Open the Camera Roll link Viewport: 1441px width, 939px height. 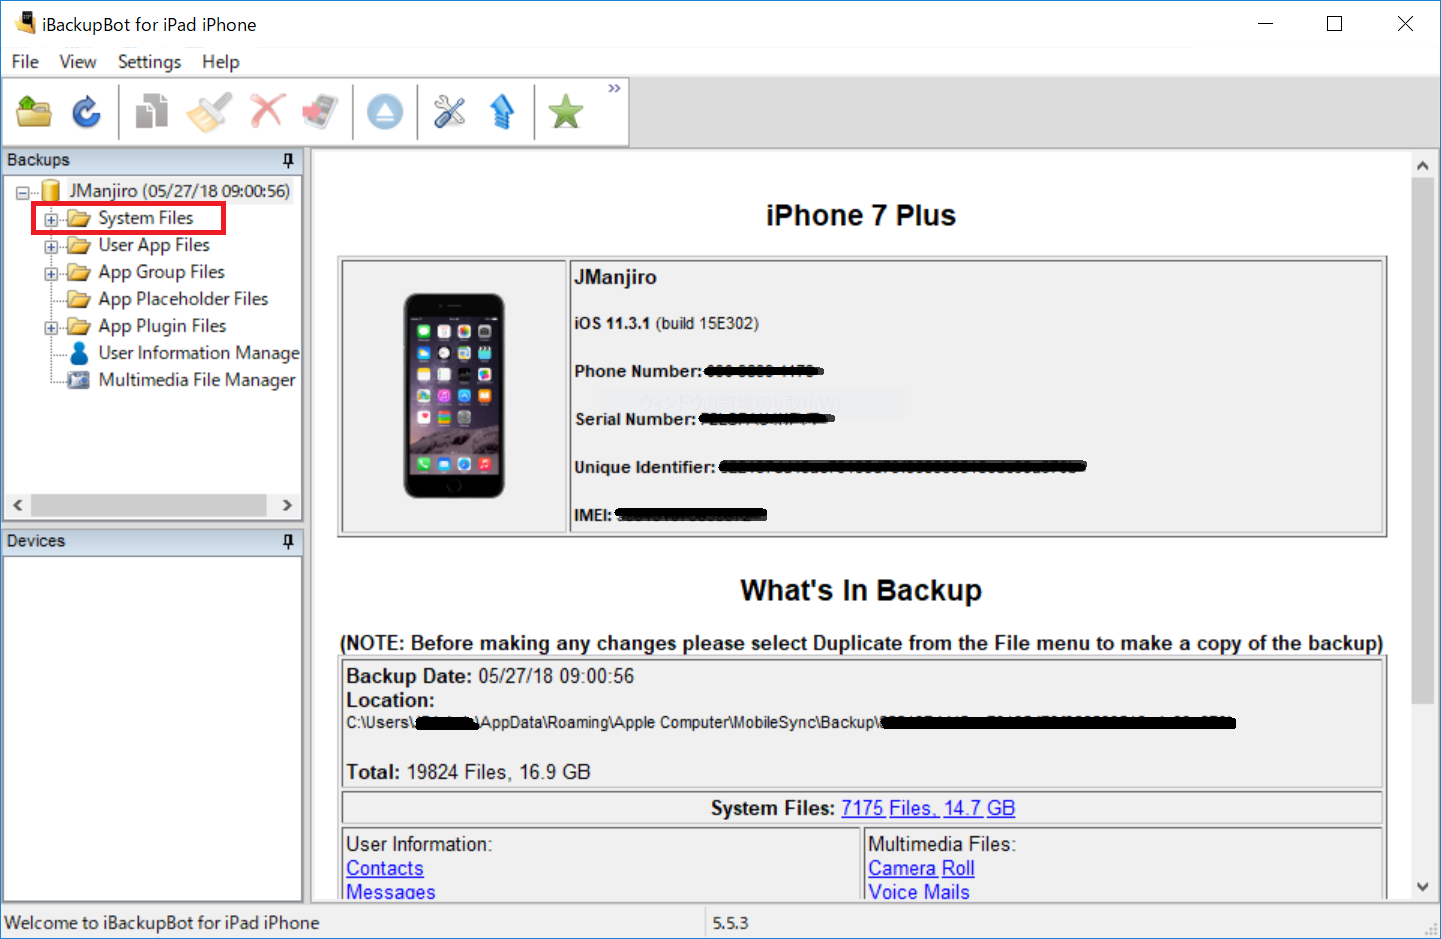click(x=921, y=869)
